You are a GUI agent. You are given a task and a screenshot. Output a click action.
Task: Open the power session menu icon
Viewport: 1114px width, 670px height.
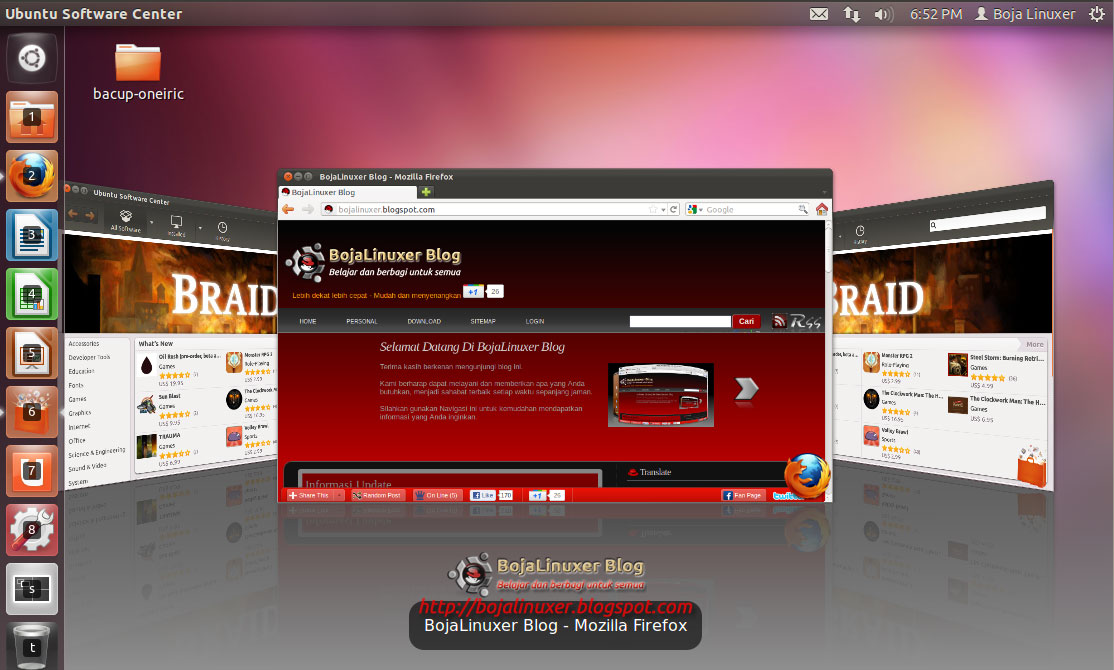(x=1097, y=13)
